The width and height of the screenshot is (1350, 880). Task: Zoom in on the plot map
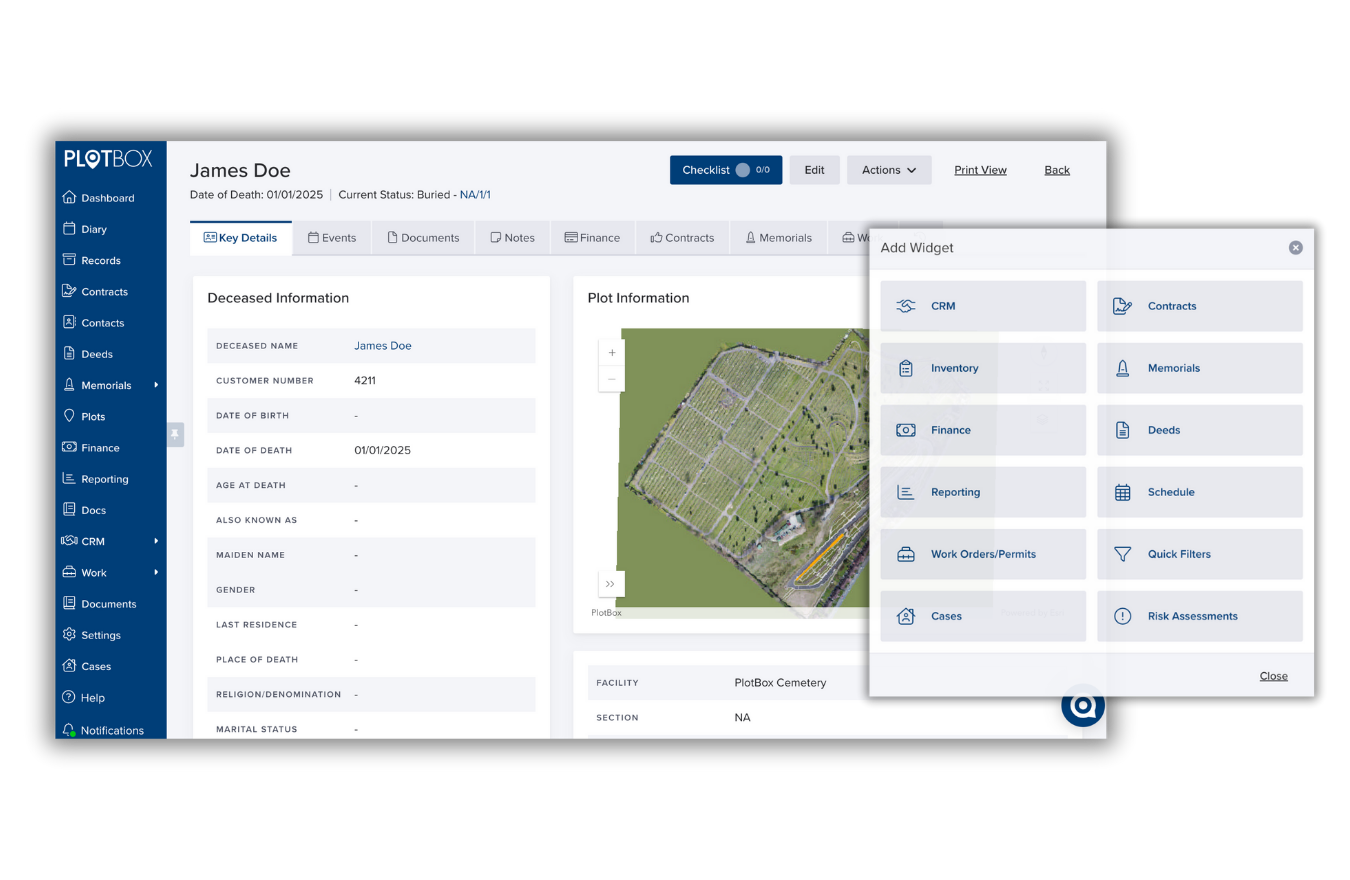click(x=612, y=353)
